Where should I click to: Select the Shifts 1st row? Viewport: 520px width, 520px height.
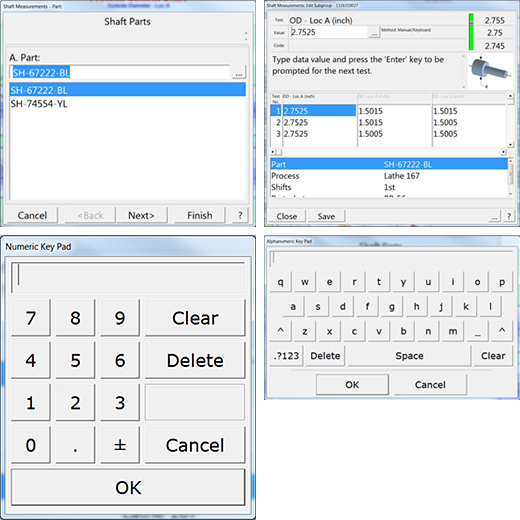pyautogui.click(x=389, y=187)
